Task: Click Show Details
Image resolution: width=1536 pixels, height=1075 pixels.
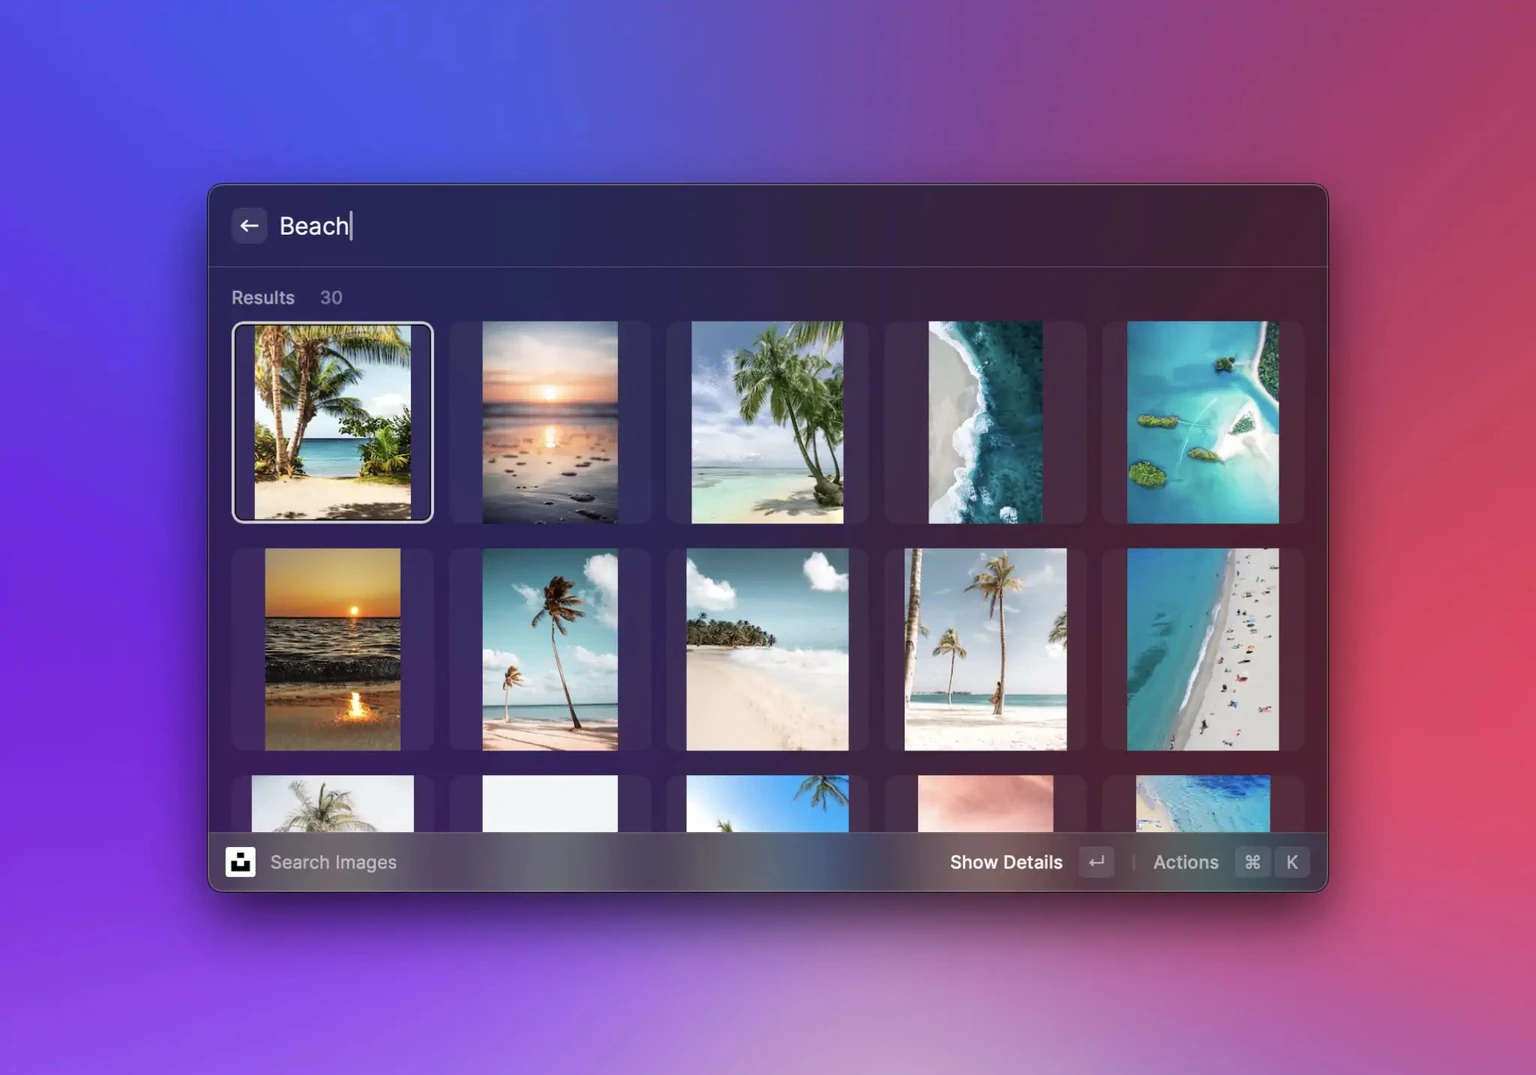Action: tap(1006, 862)
